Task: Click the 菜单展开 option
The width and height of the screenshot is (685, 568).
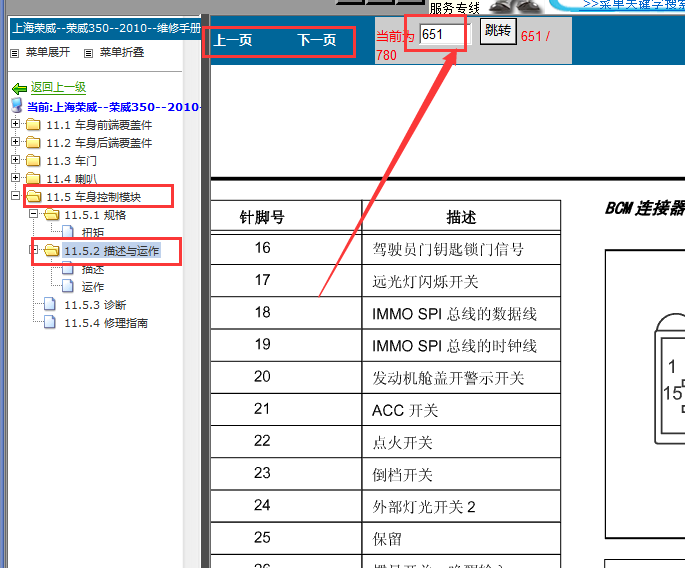Action: [48, 52]
